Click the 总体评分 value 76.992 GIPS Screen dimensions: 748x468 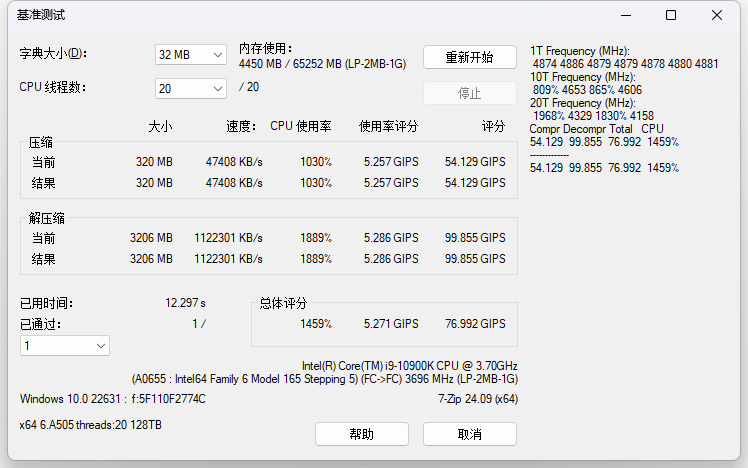click(475, 324)
